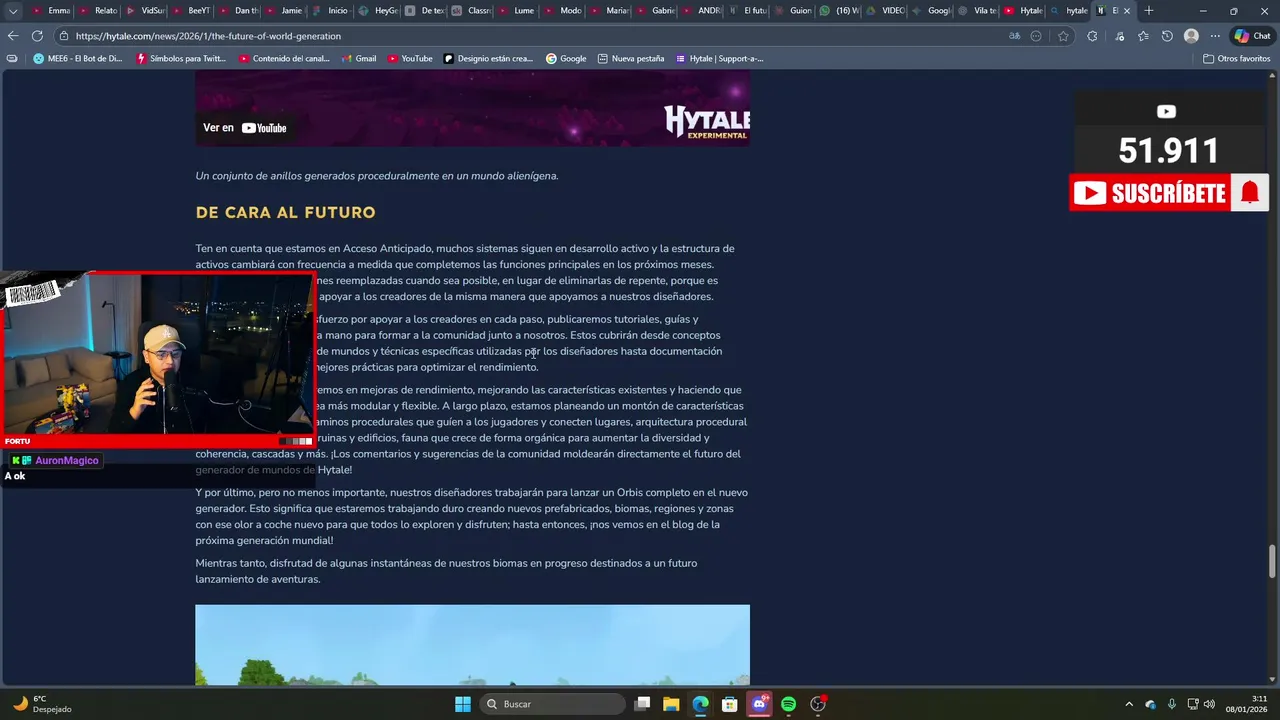Open Símbolos para Twitter bookmark
The width and height of the screenshot is (1280, 720).
(181, 58)
